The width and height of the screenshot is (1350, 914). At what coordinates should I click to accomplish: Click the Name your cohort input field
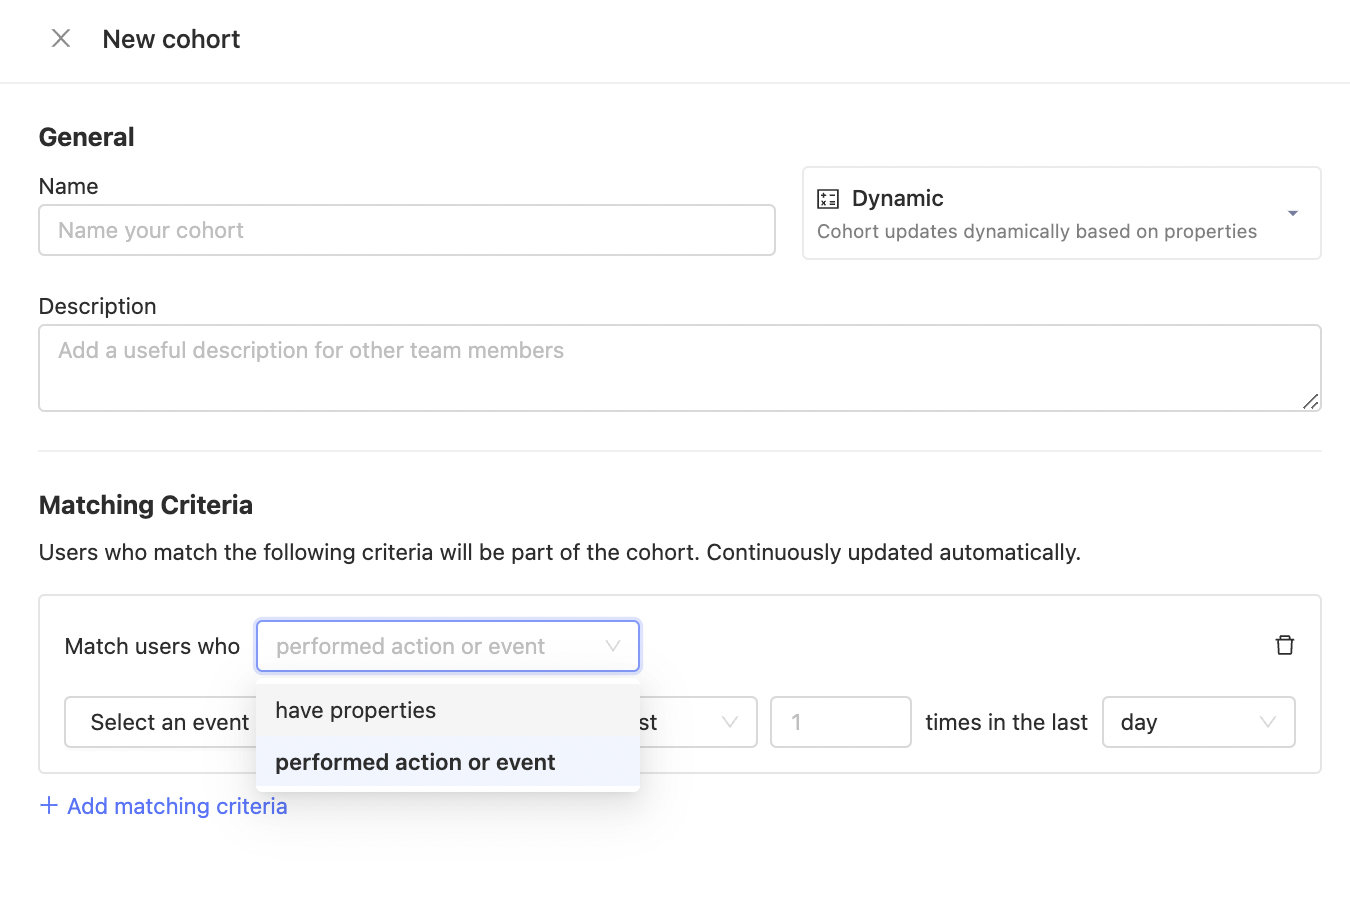pyautogui.click(x=406, y=230)
